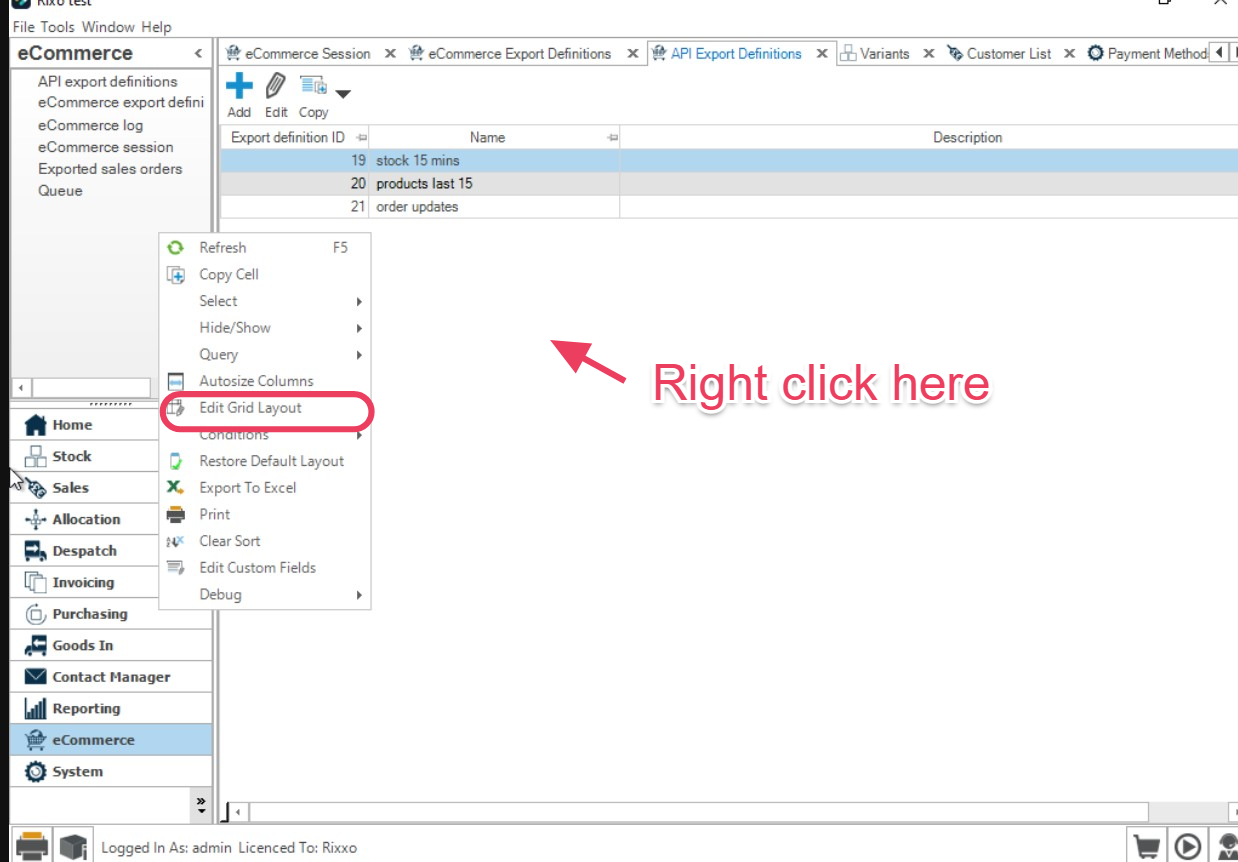Click the Add plus icon
Image resolution: width=1238 pixels, height=862 pixels.
(x=239, y=86)
